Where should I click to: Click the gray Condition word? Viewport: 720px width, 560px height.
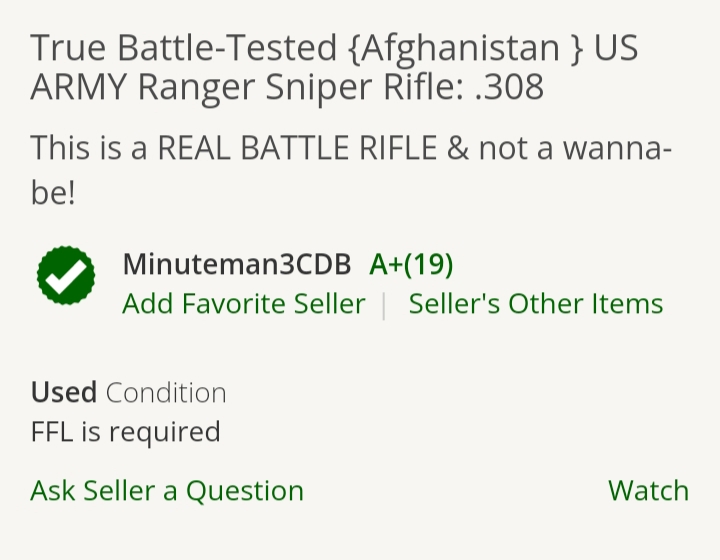166,393
